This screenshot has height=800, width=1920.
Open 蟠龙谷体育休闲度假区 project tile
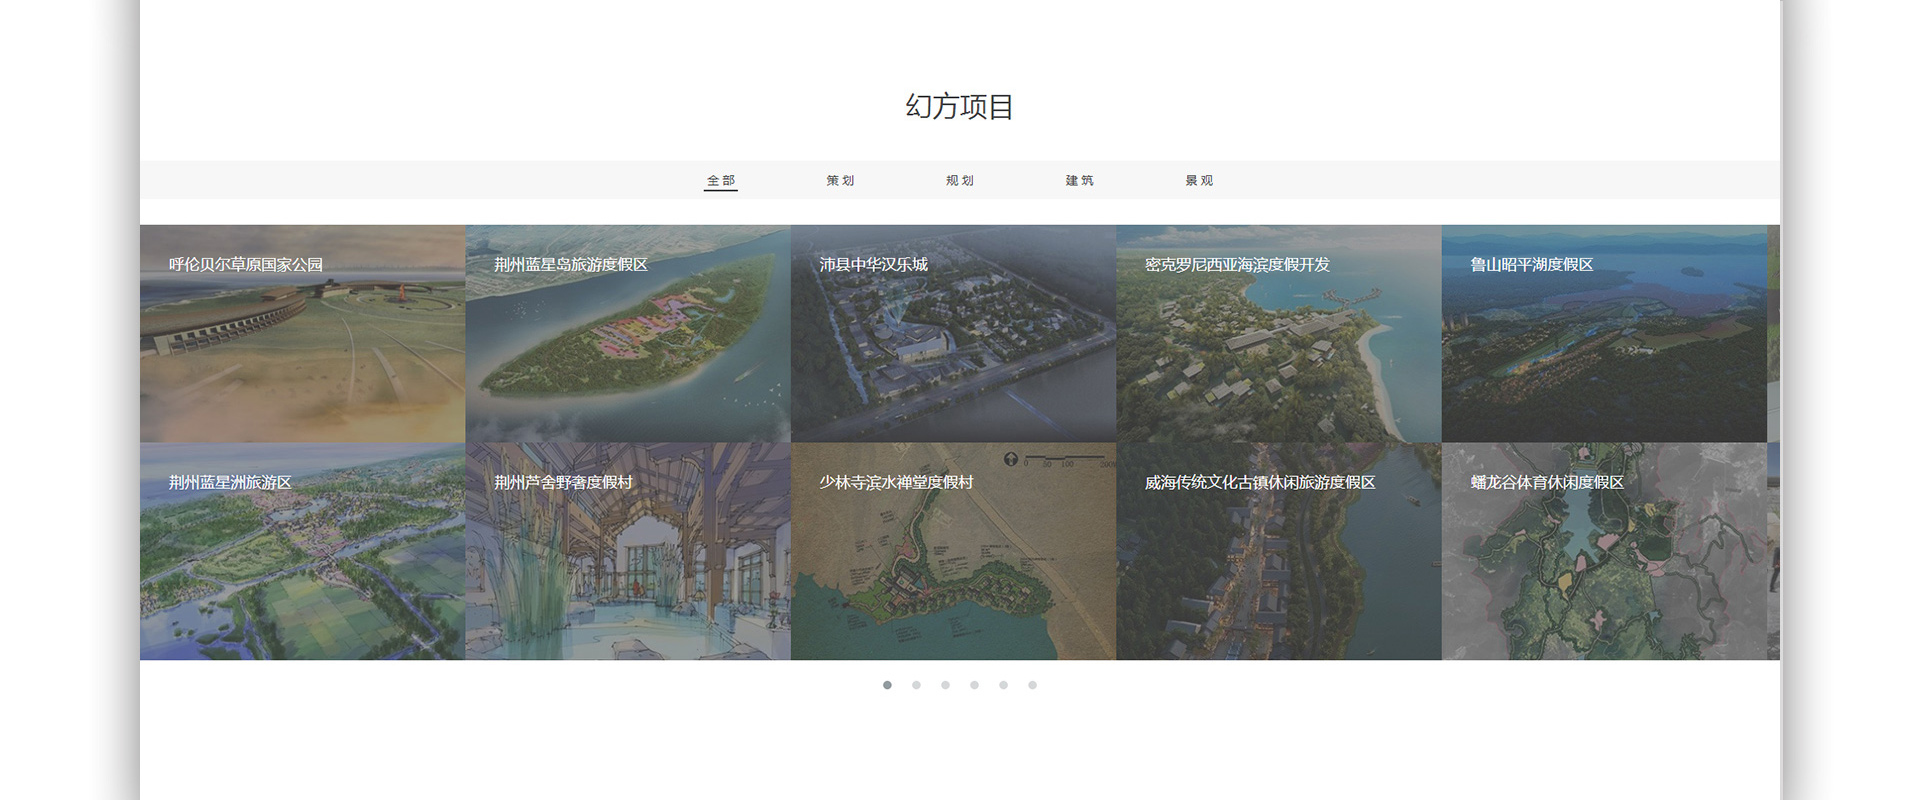[1604, 552]
